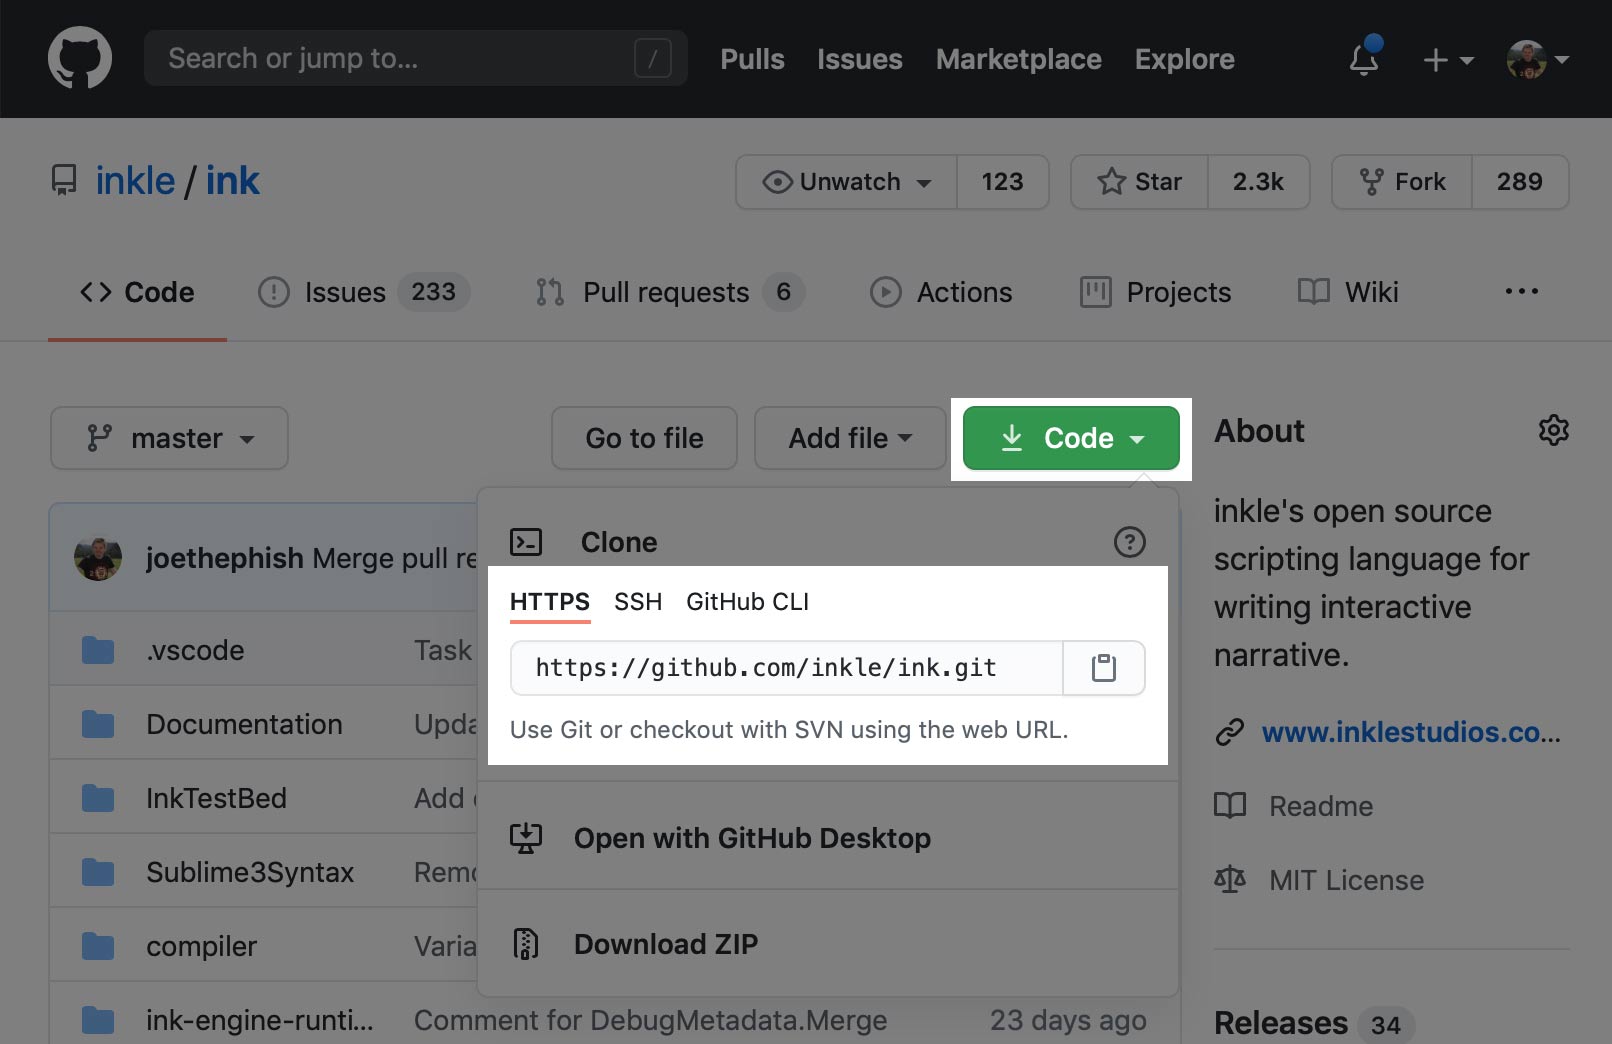
Task: Open the user avatar menu
Action: click(x=1538, y=60)
